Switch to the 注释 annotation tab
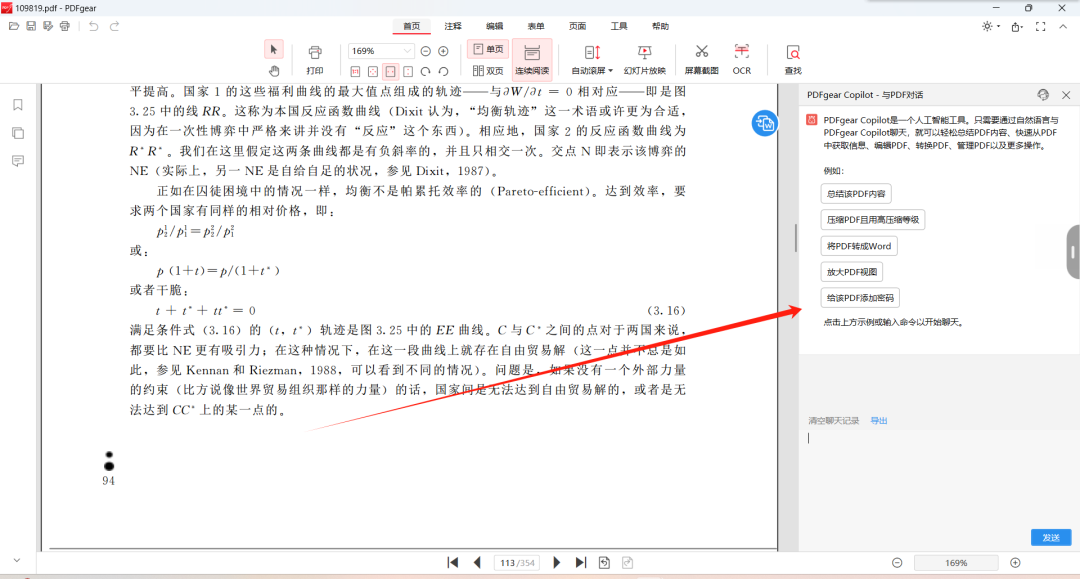This screenshot has height=579, width=1080. click(453, 26)
